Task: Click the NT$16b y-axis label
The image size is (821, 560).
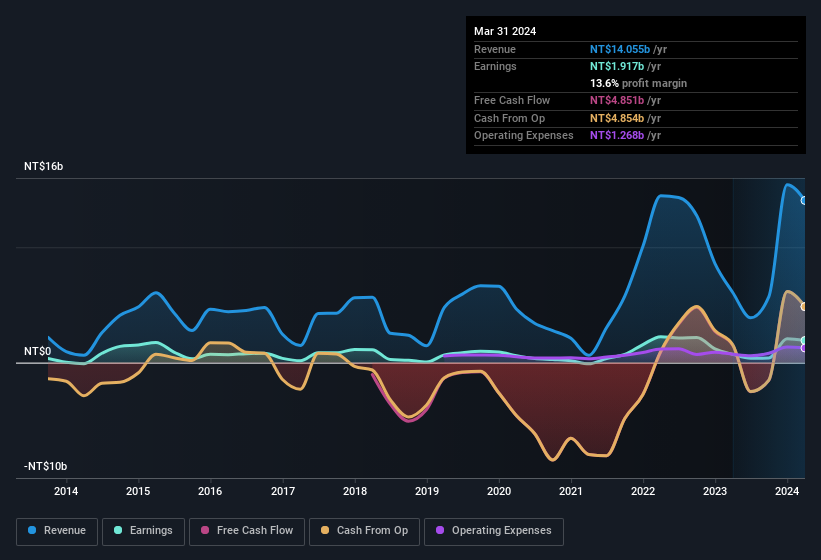Action: [44, 167]
